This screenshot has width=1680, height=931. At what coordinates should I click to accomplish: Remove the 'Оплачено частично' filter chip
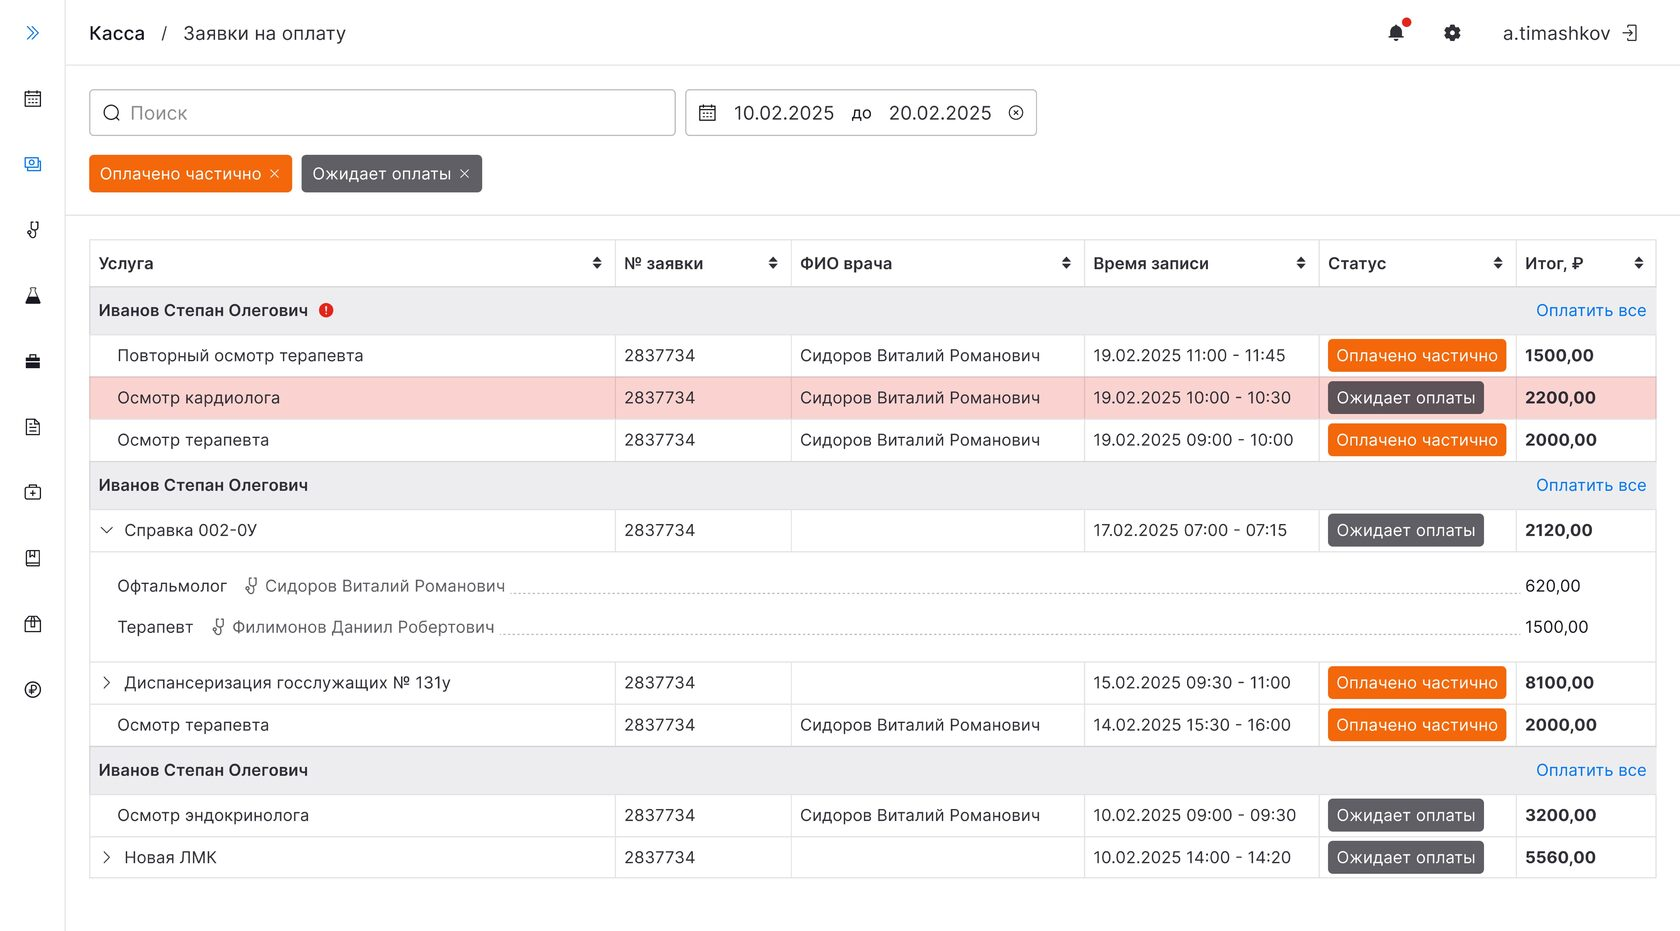275,174
